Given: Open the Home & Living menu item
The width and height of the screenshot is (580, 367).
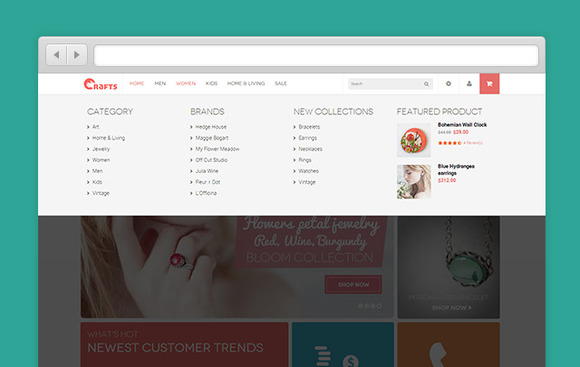Looking at the screenshot, I should pos(246,84).
